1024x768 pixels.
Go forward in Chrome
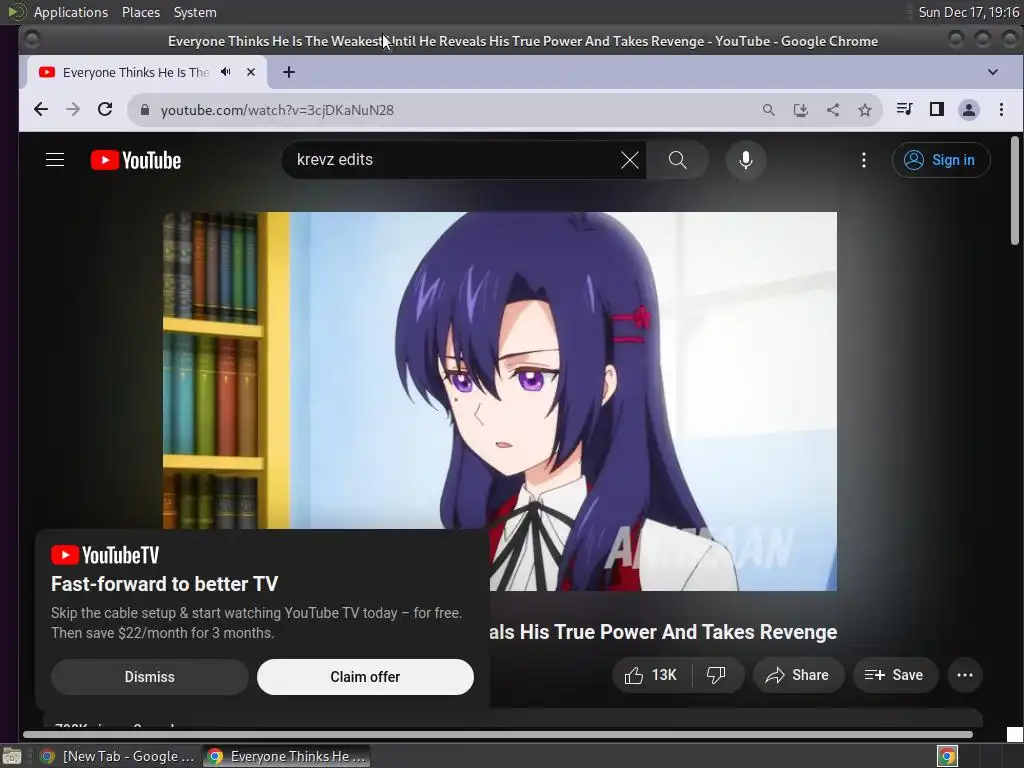click(72, 110)
